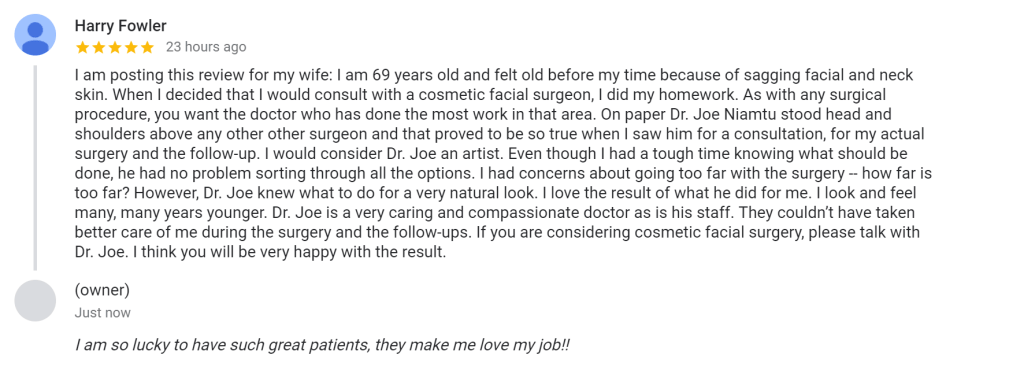
Task: Click the vertical gray thread line
Action: pyautogui.click(x=35, y=167)
